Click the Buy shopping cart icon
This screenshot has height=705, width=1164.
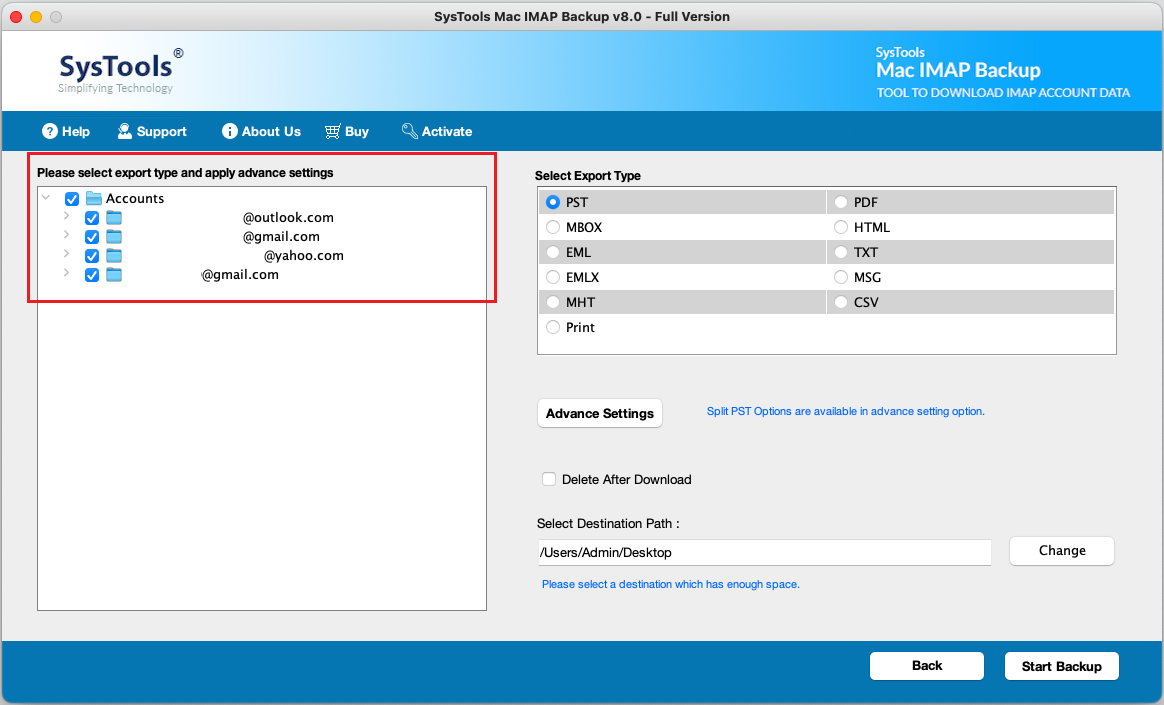point(333,131)
